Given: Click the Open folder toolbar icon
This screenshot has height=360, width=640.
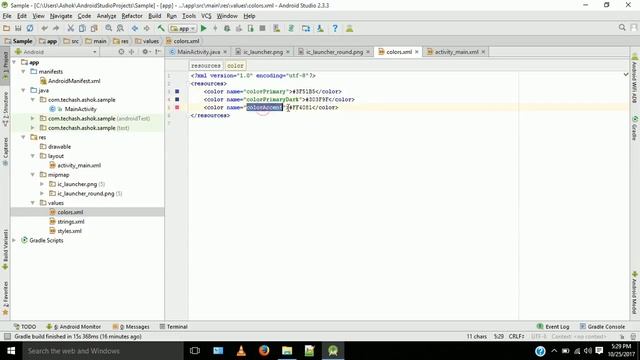Looking at the screenshot, I should coord(6,28).
